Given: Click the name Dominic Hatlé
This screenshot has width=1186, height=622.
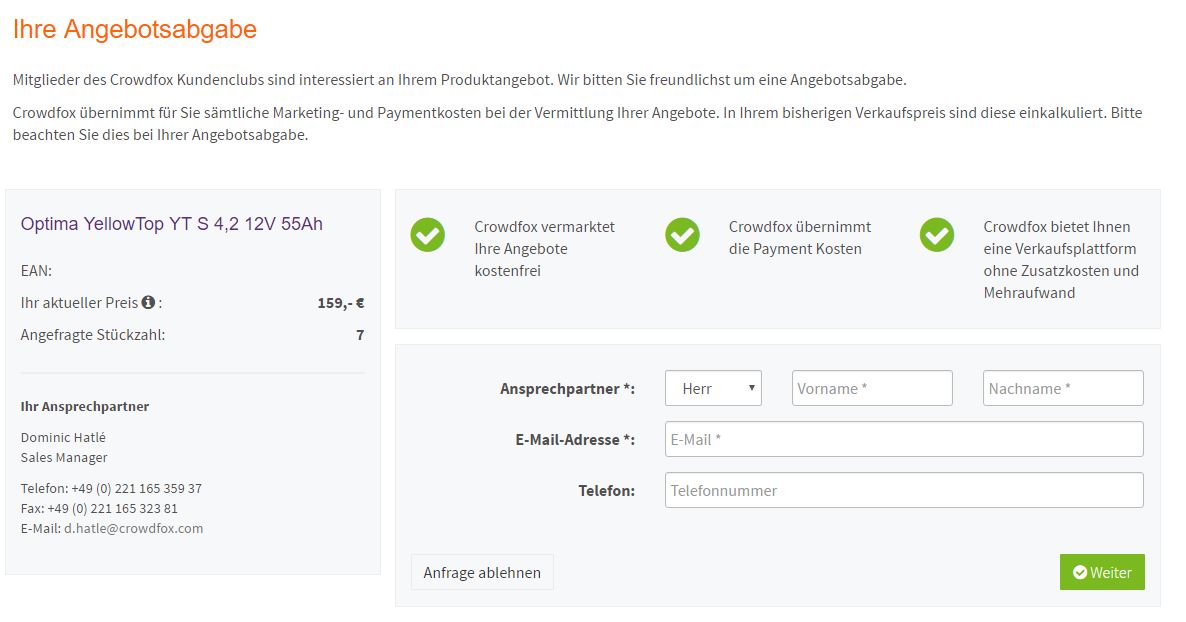Looking at the screenshot, I should 63,437.
